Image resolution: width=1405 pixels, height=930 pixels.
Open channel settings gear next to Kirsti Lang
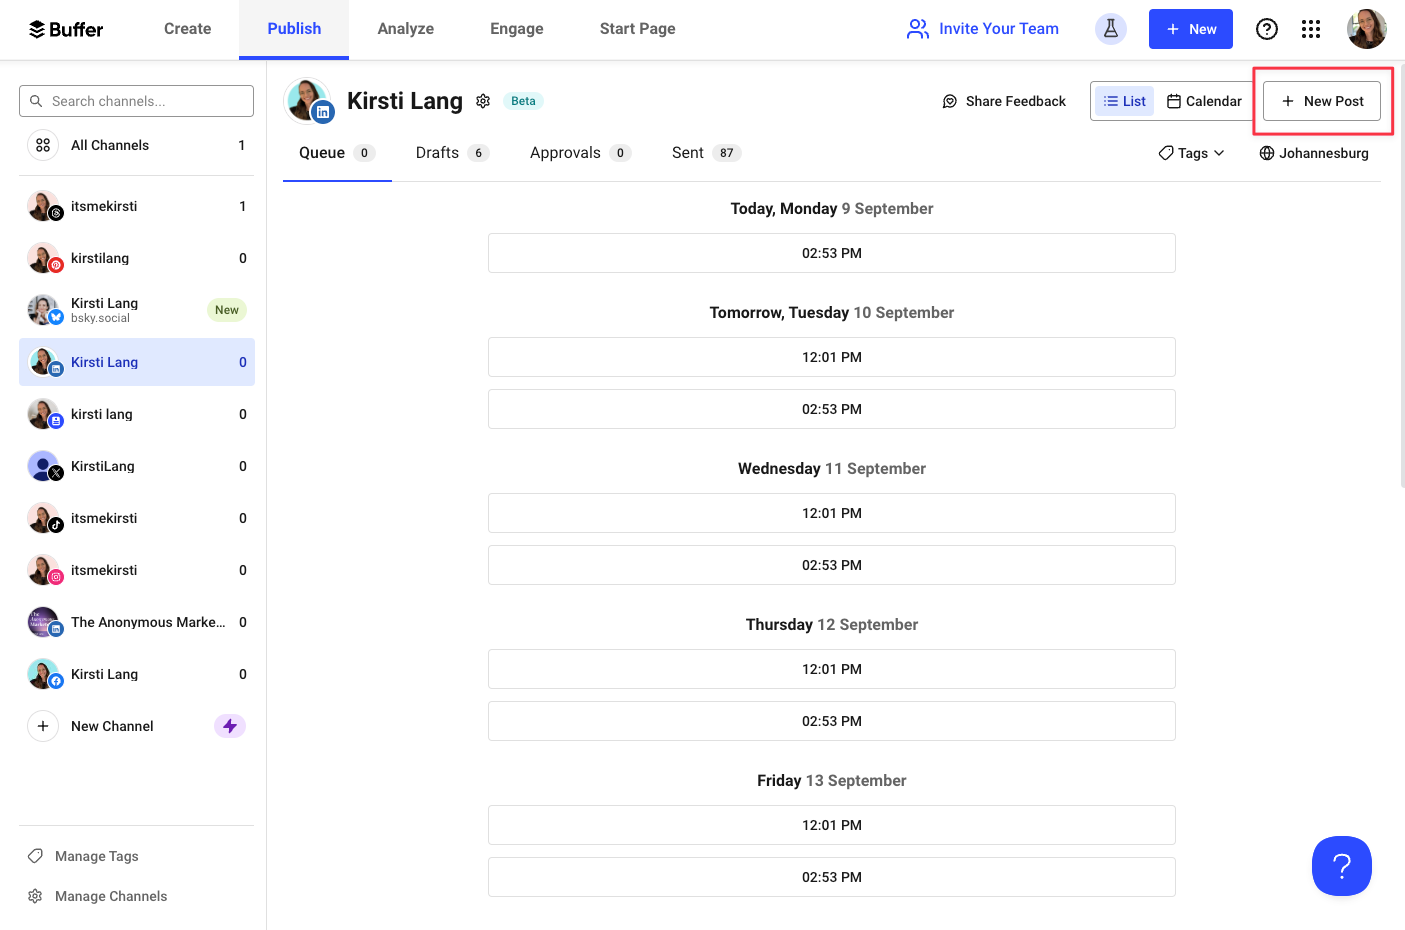click(x=483, y=101)
